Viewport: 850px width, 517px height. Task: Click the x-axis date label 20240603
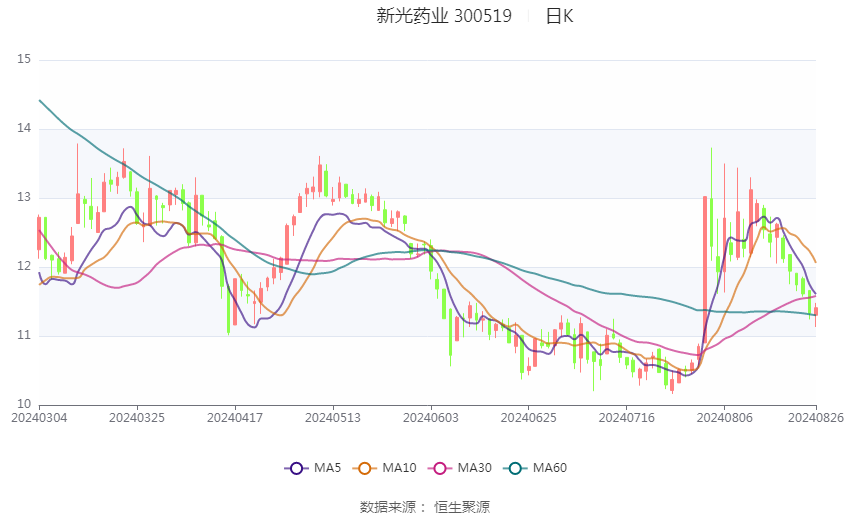click(431, 418)
